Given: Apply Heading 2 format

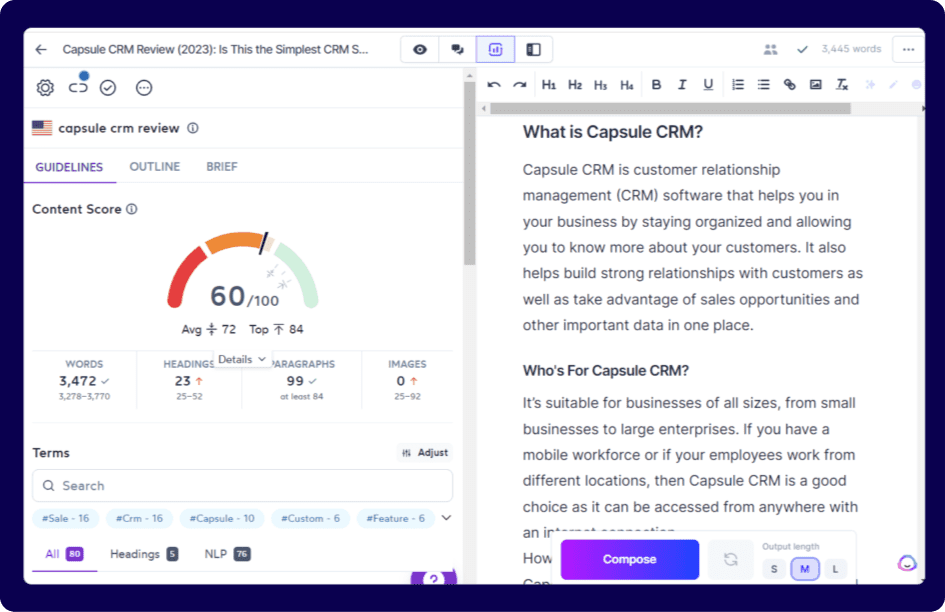Looking at the screenshot, I should (574, 85).
